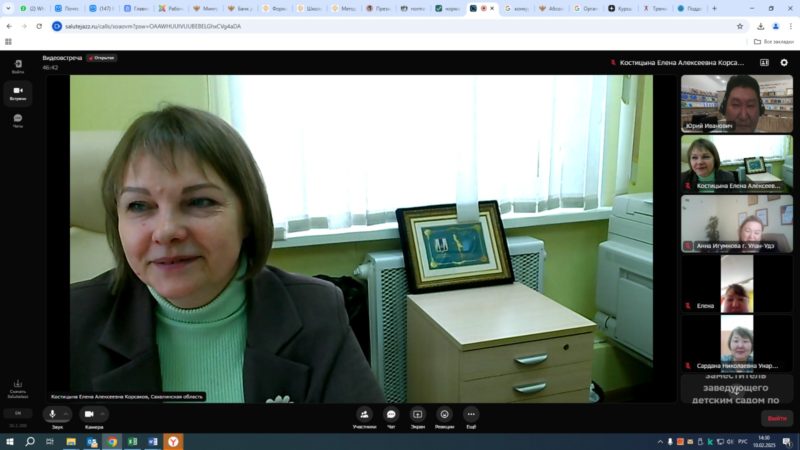This screenshot has width=800, height=450.
Task: Open Outlook from the taskbar
Action: 92,442
